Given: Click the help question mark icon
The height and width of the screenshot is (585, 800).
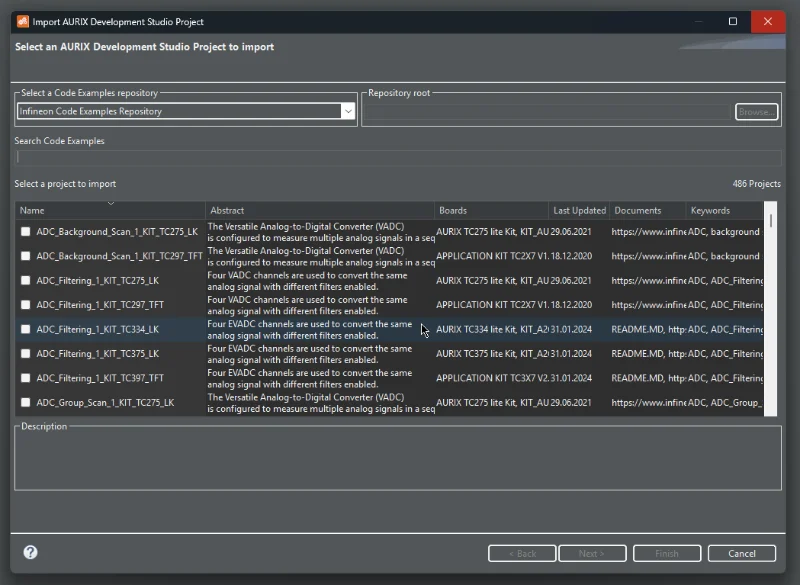Looking at the screenshot, I should click(x=30, y=553).
